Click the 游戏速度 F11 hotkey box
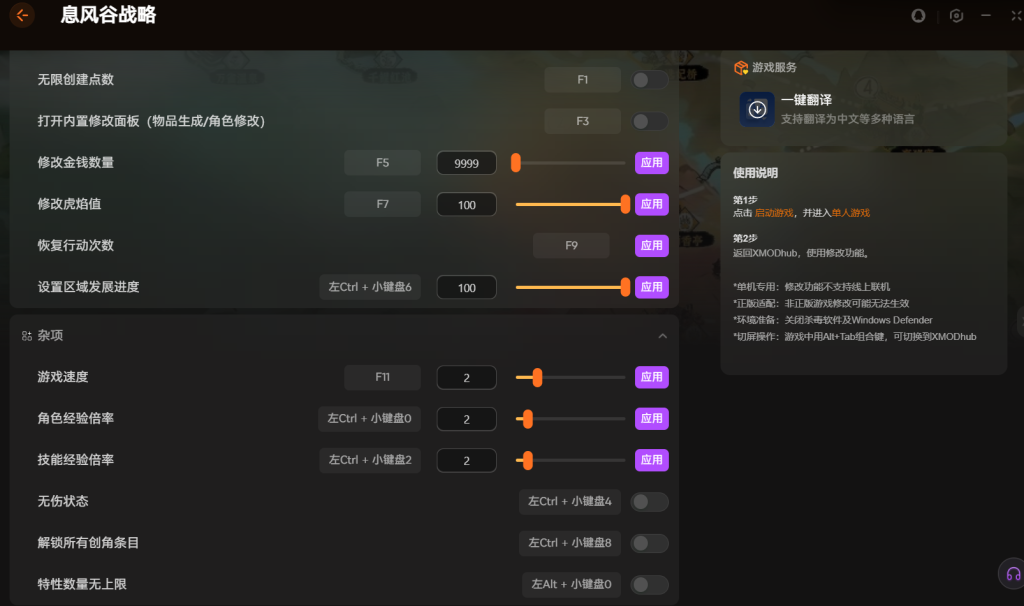The height and width of the screenshot is (606, 1024). [x=382, y=377]
